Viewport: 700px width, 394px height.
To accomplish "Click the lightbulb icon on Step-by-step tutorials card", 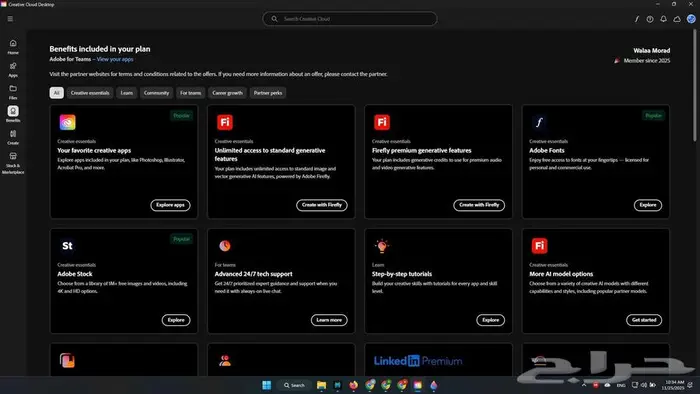I will click(382, 245).
